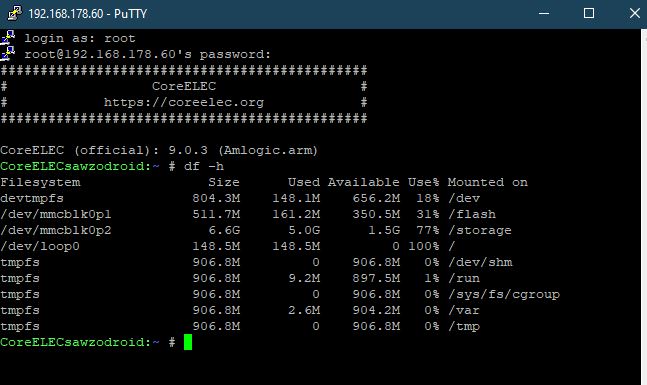
Task: Click the '/sys/fs/cgroup' mount point
Action: point(504,295)
